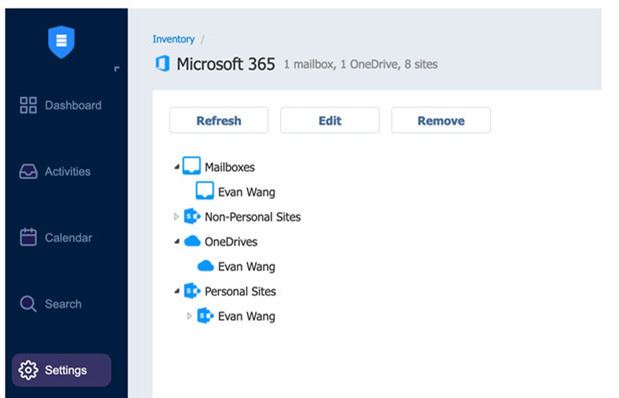Click the Personal Sites SharePoint icon
Image resolution: width=619 pixels, height=398 pixels.
point(192,291)
